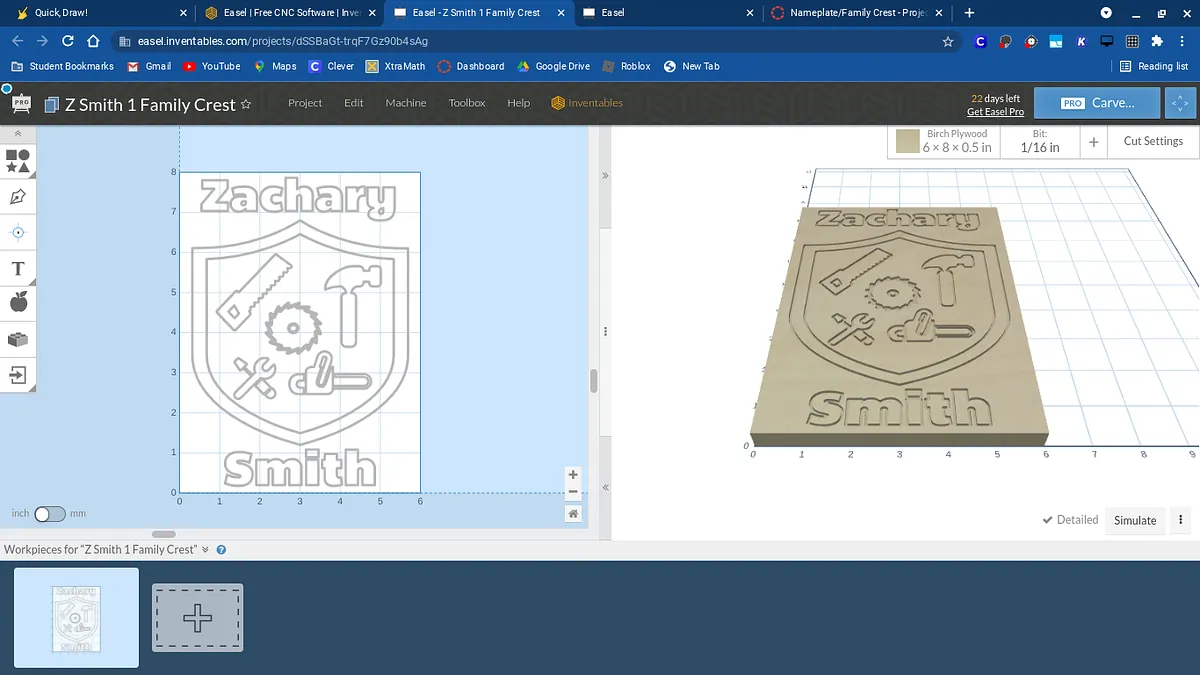Open the Apps brick icon
The width and height of the screenshot is (1200, 675).
(x=17, y=339)
